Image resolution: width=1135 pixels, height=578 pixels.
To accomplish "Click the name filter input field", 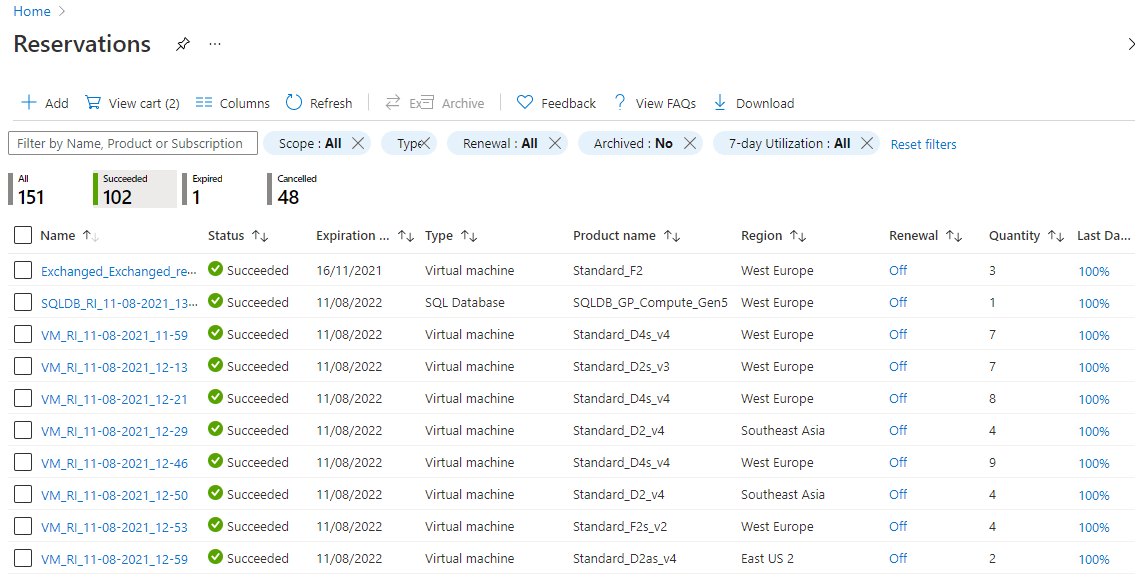I will point(132,143).
